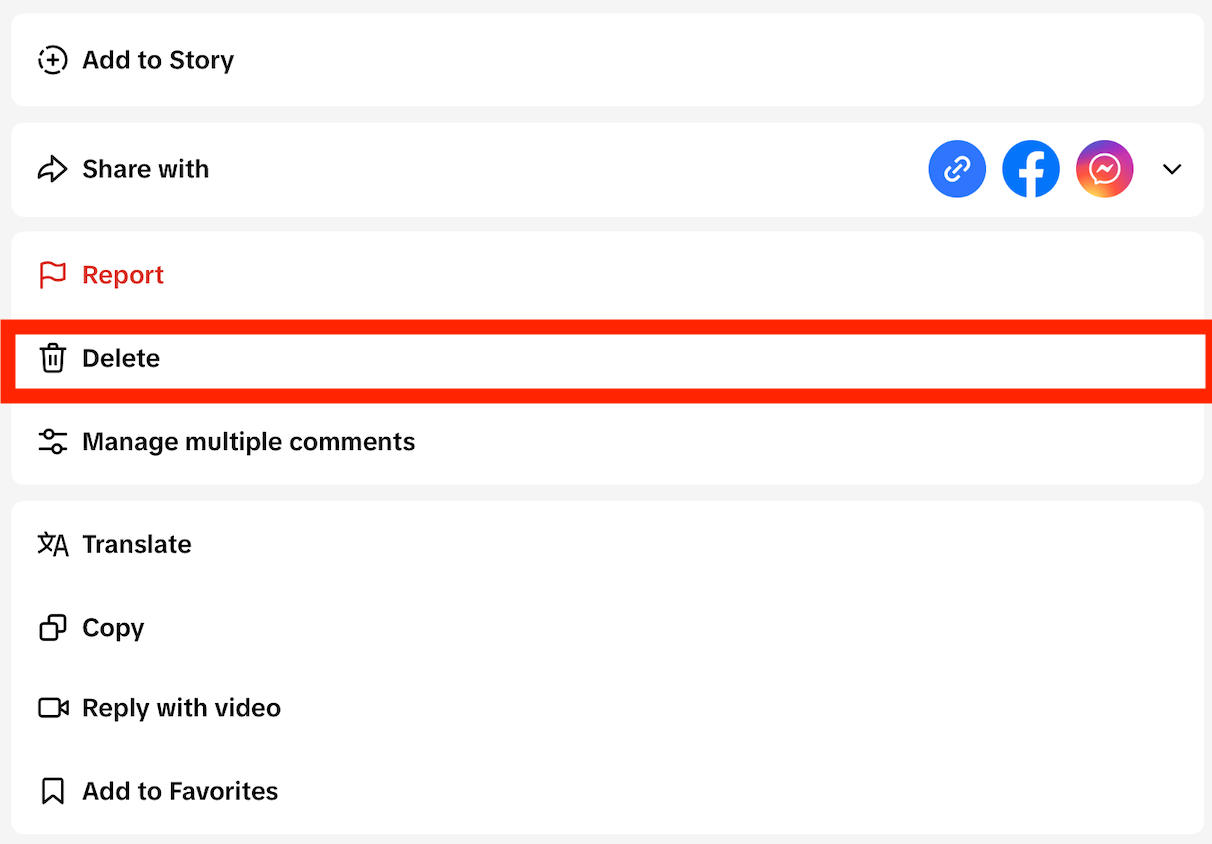1212x844 pixels.
Task: Choose Report from the menu
Action: click(123, 275)
